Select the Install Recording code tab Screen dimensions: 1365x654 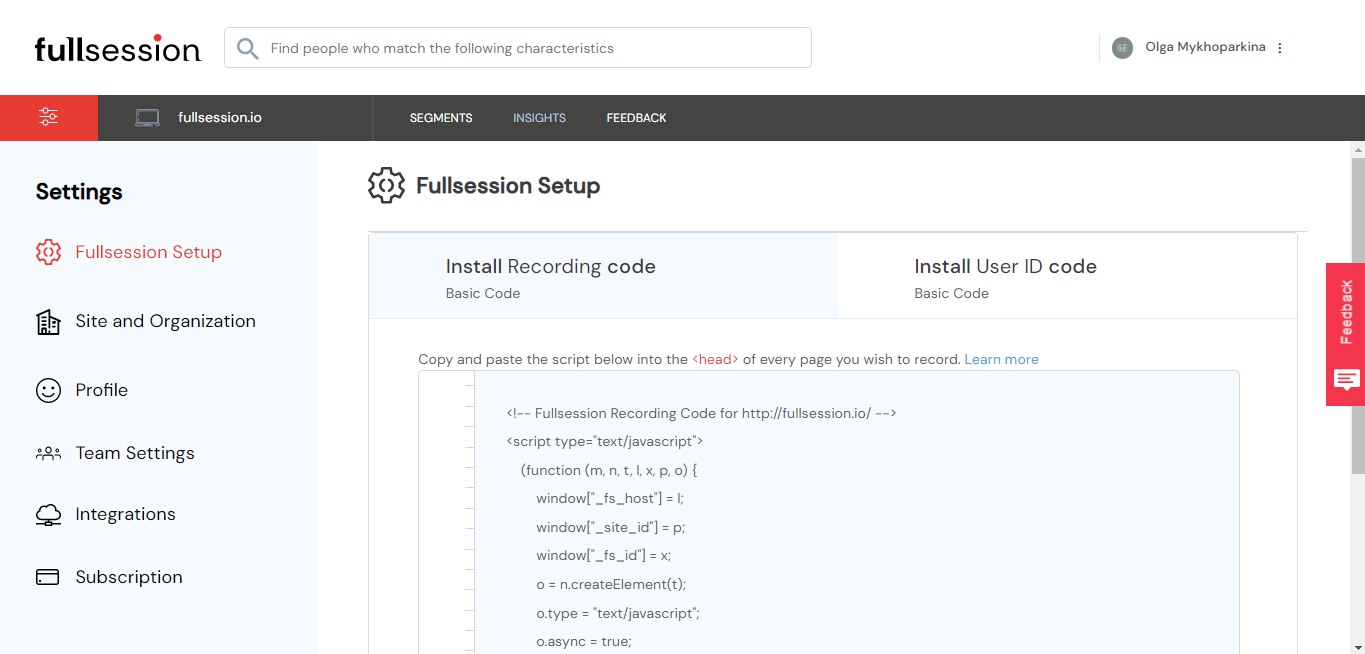tap(603, 276)
